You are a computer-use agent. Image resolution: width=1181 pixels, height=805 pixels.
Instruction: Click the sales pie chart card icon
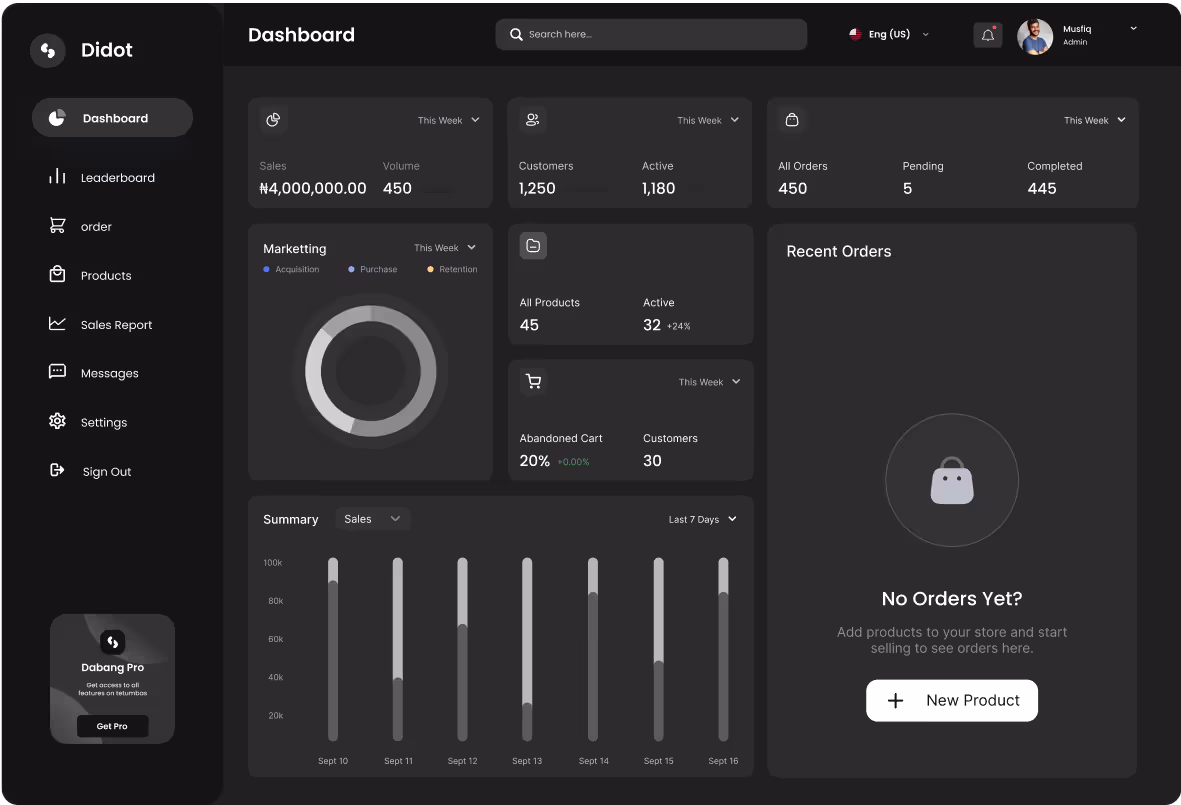pyautogui.click(x=273, y=120)
